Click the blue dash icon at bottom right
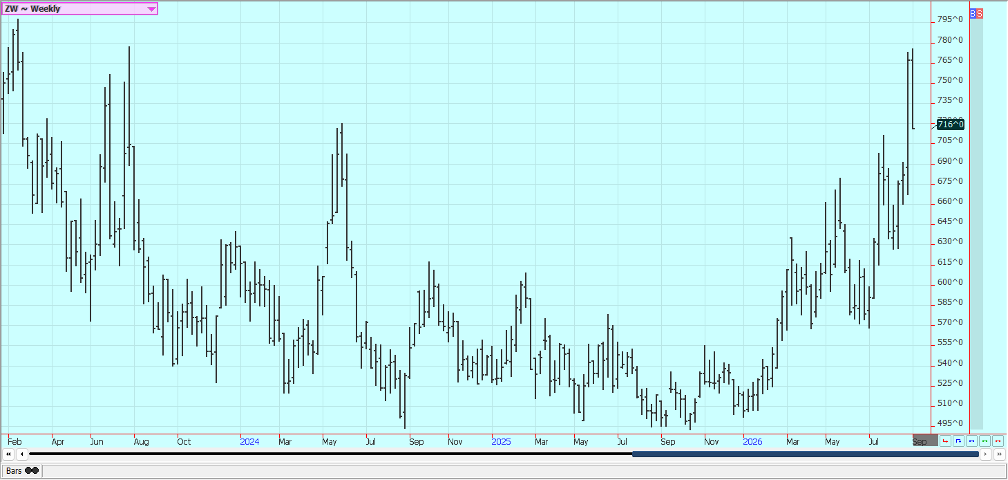This screenshot has width=1008, height=480. click(971, 441)
